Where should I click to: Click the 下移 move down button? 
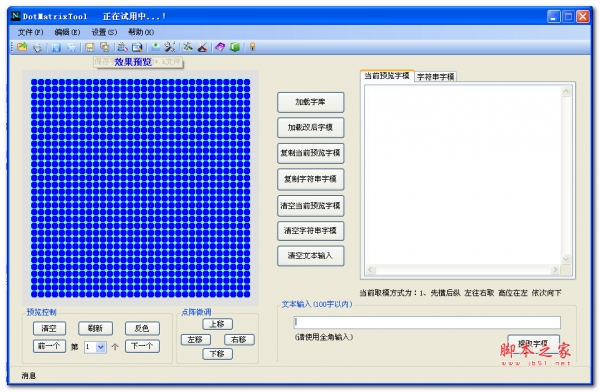pyautogui.click(x=217, y=354)
